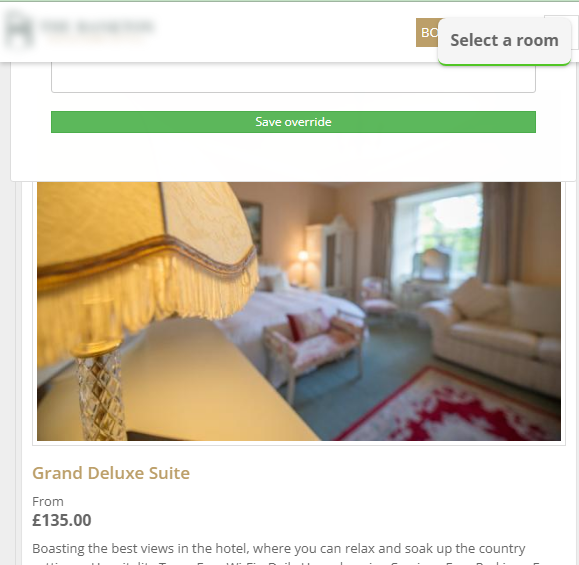Click the blurred hotel logo icon
This screenshot has width=579, height=565.
[x=19, y=30]
